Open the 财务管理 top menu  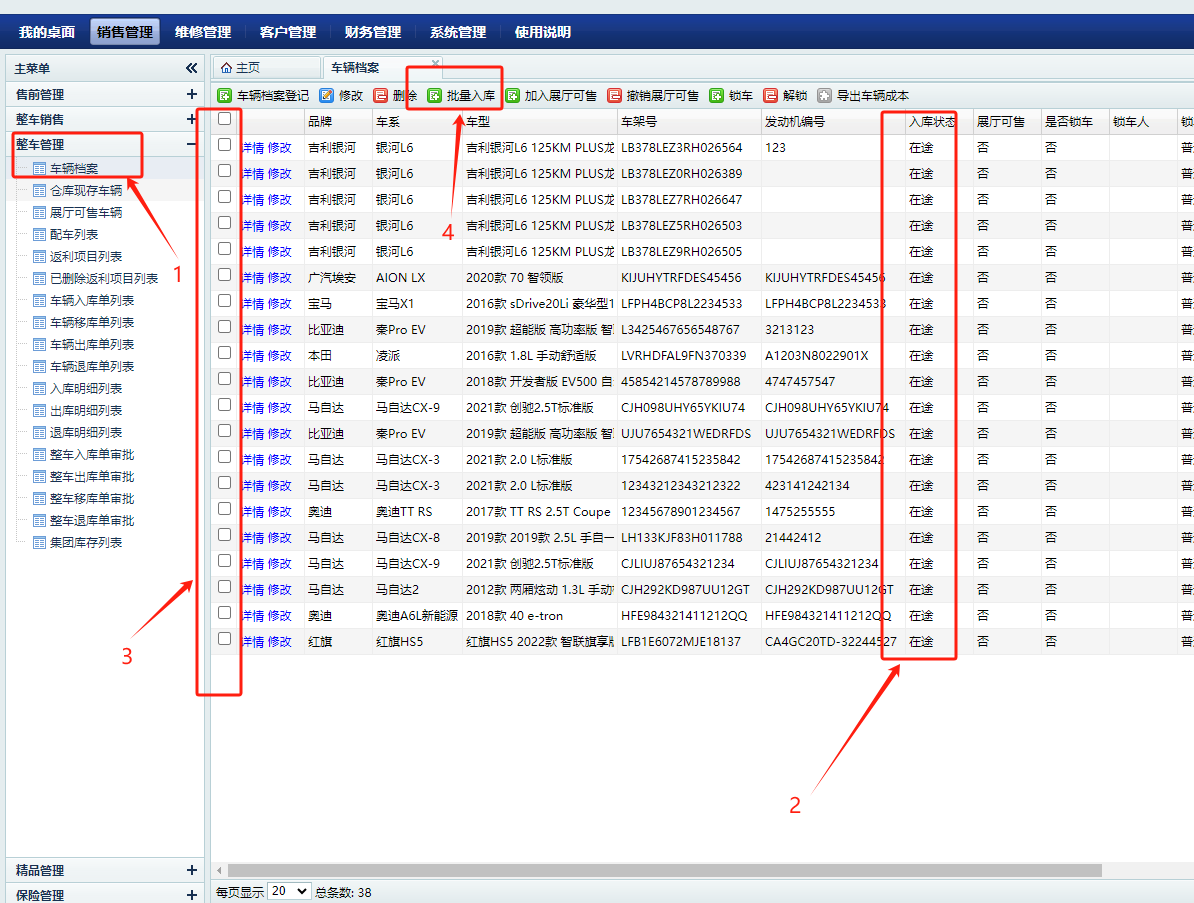(372, 32)
